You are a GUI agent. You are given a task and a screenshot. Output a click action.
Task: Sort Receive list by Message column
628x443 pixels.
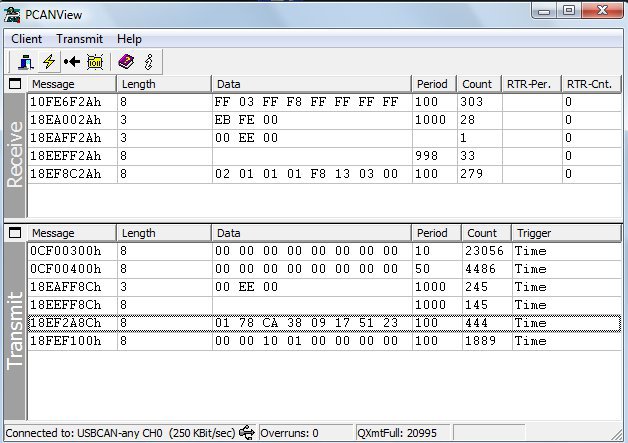[72, 84]
